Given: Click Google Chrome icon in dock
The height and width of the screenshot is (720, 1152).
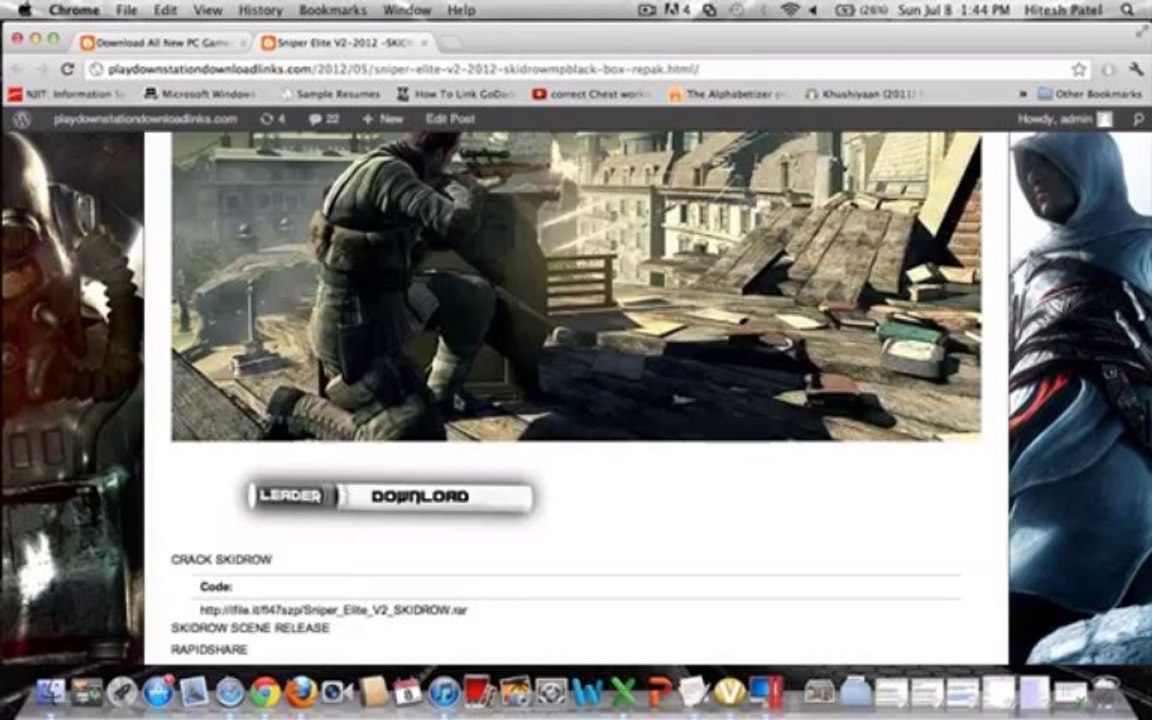Looking at the screenshot, I should (x=265, y=693).
